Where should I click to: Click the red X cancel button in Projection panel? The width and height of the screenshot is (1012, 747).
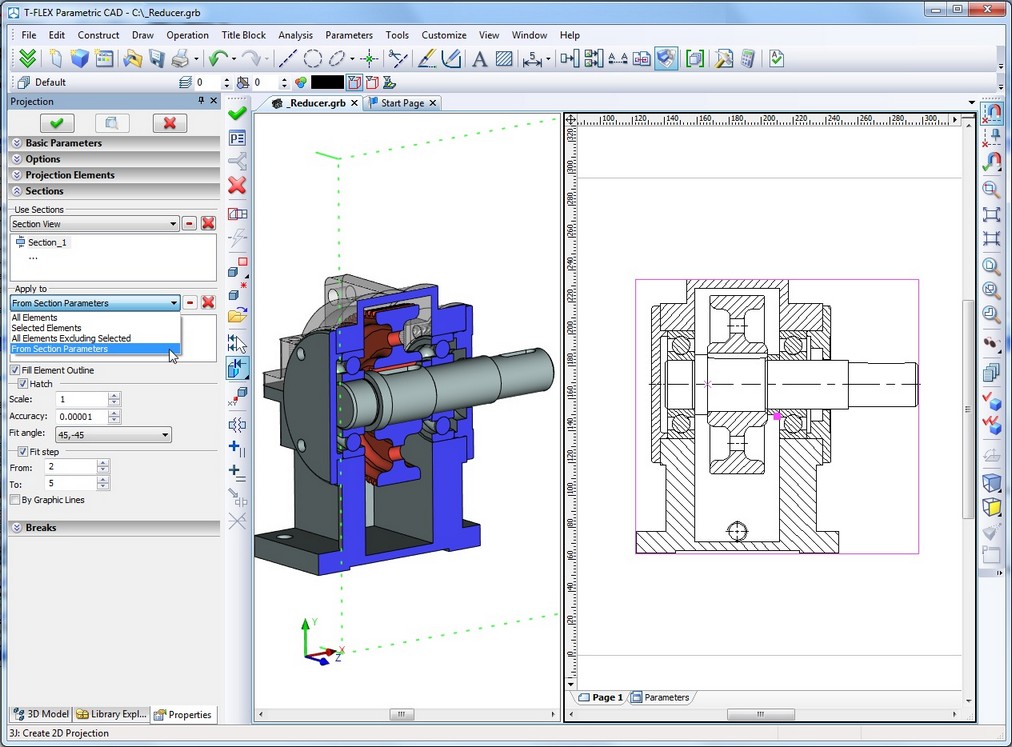click(x=169, y=123)
